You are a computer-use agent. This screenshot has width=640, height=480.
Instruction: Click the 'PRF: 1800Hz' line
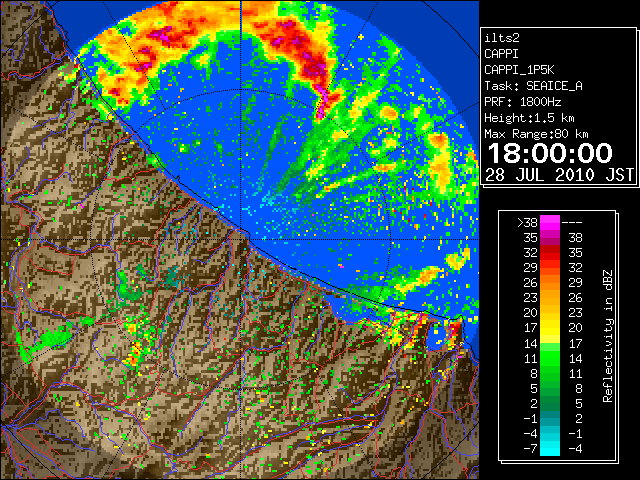[523, 102]
